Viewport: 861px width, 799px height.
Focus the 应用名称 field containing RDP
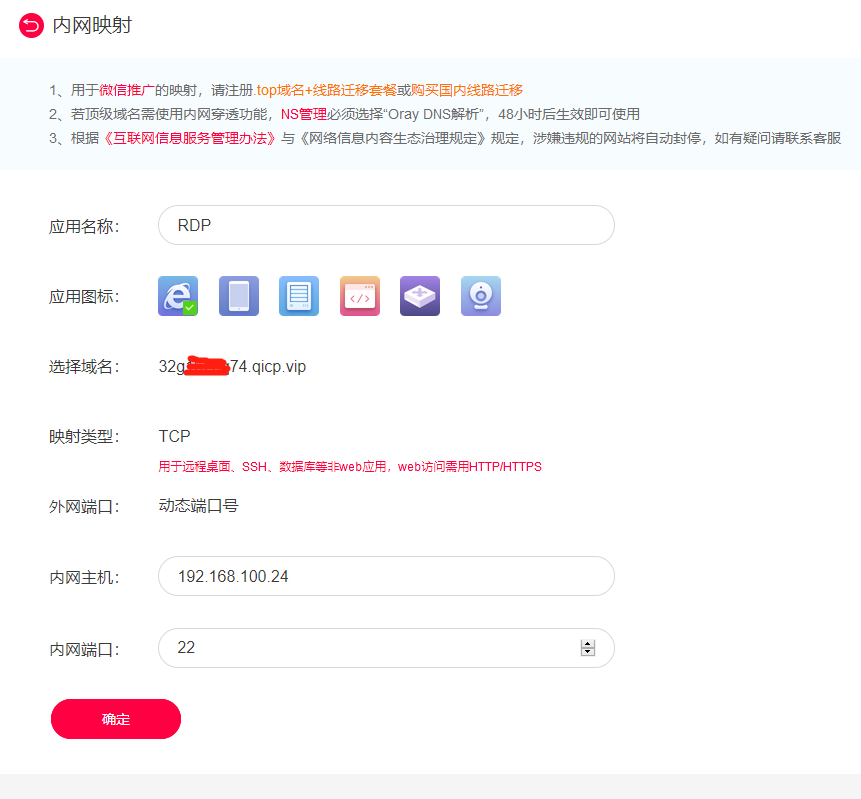(x=386, y=225)
